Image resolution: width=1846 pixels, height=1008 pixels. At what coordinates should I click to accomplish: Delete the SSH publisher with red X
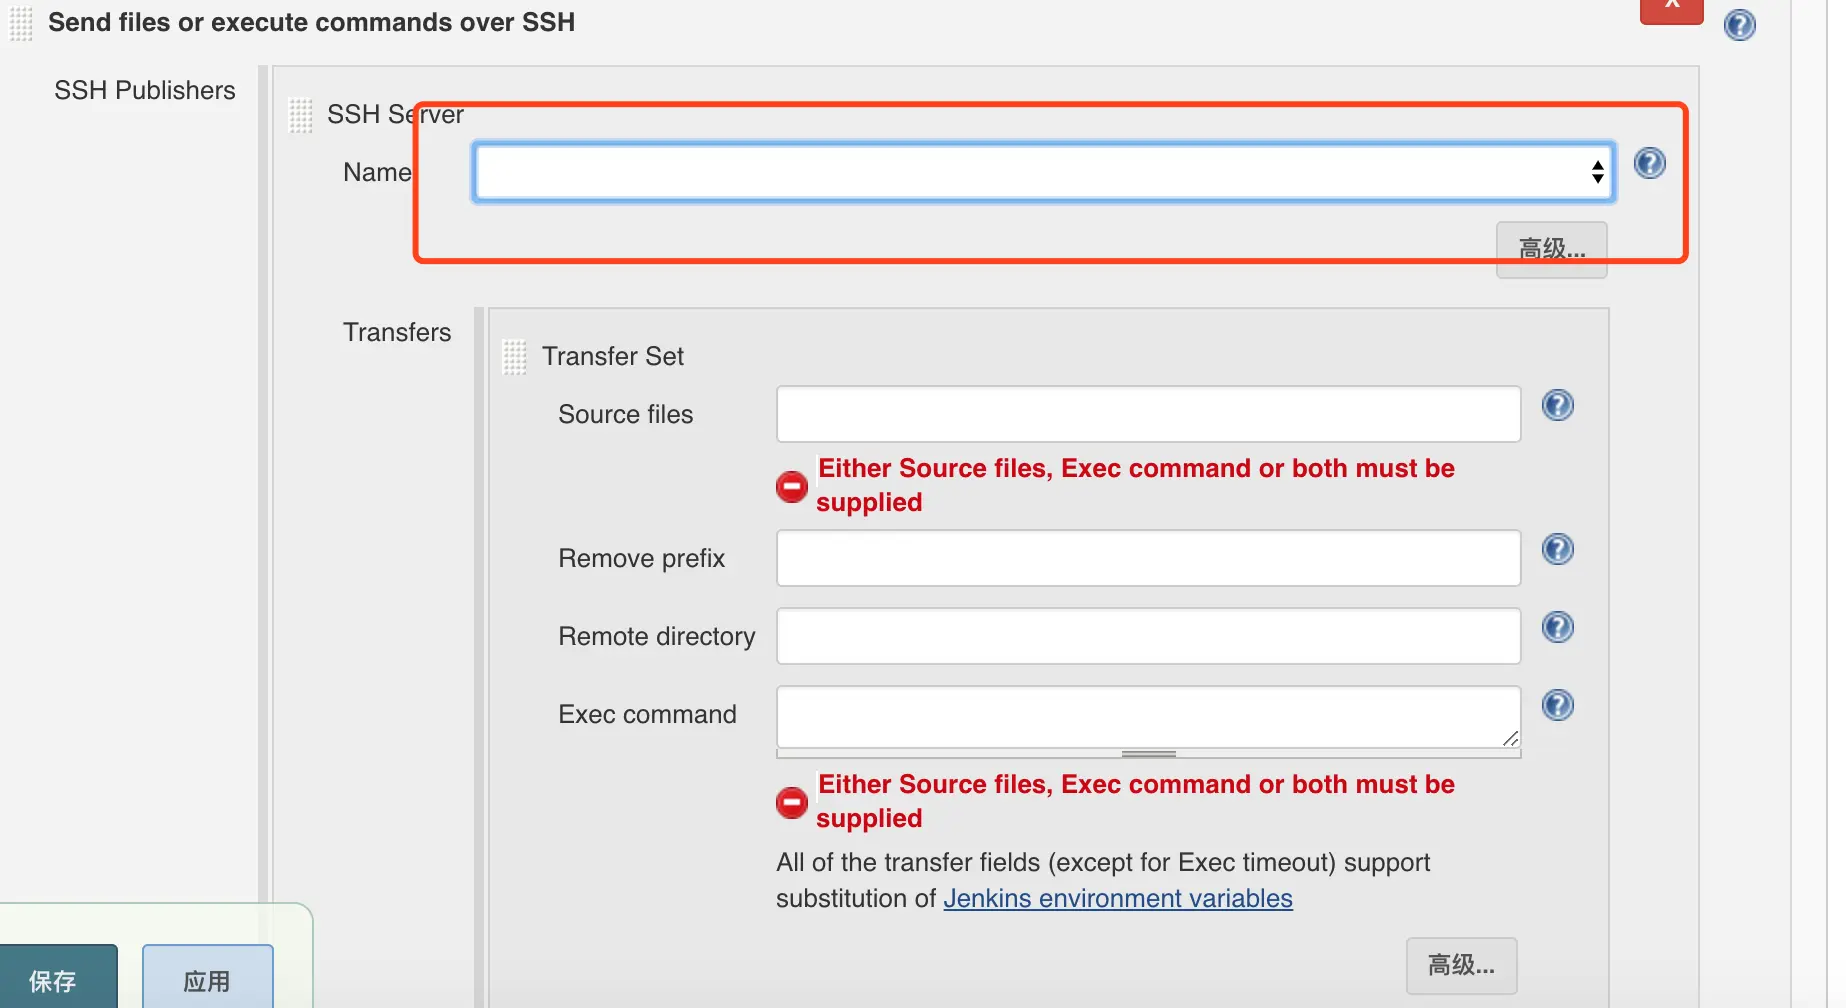click(x=1671, y=8)
